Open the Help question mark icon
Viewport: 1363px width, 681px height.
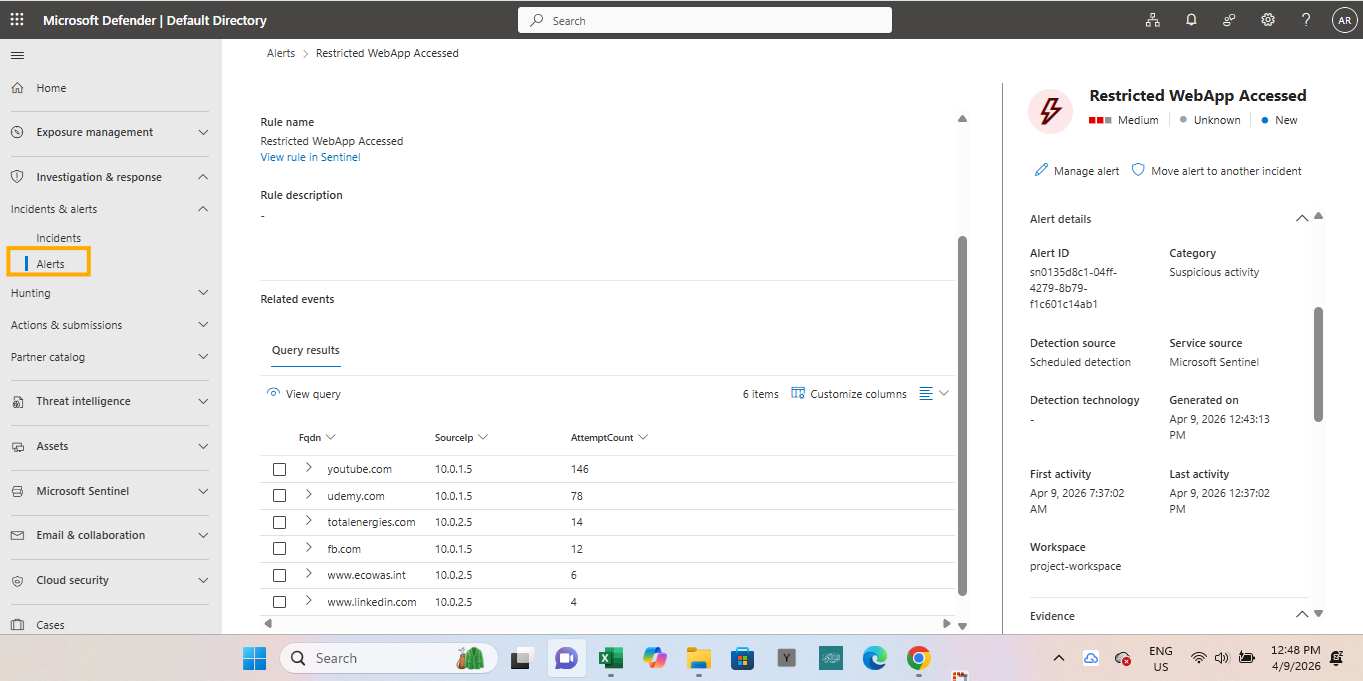pyautogui.click(x=1306, y=20)
